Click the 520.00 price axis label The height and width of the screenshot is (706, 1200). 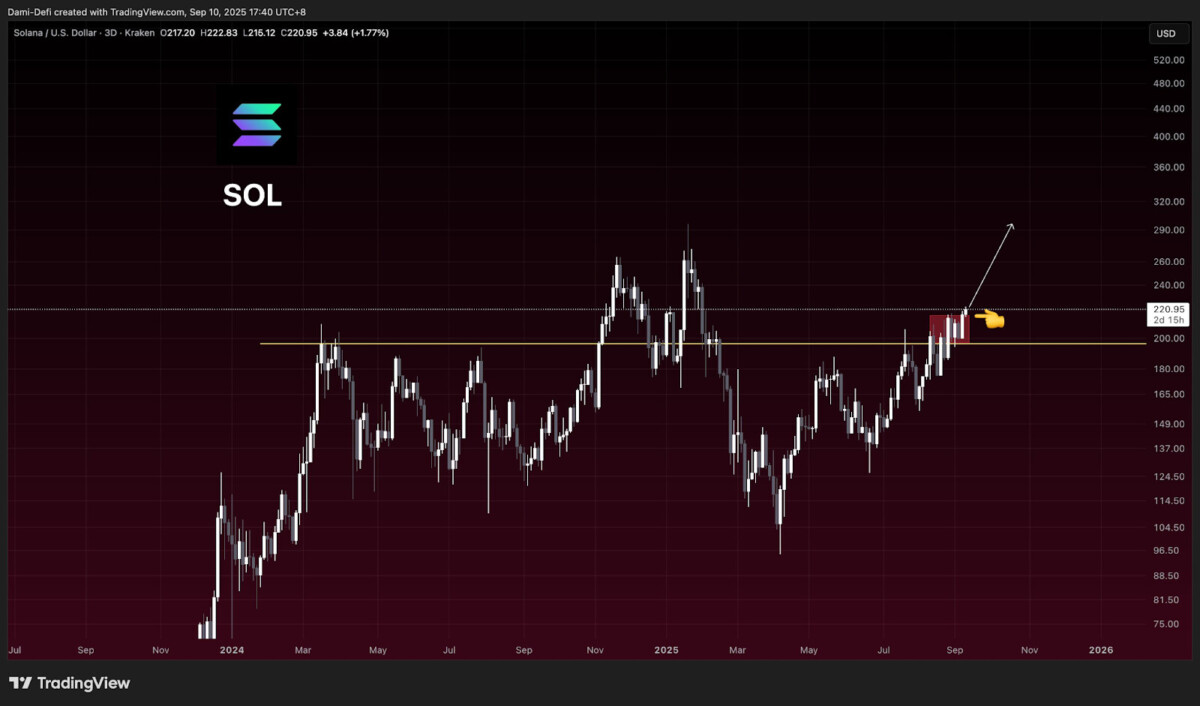[x=1168, y=60]
